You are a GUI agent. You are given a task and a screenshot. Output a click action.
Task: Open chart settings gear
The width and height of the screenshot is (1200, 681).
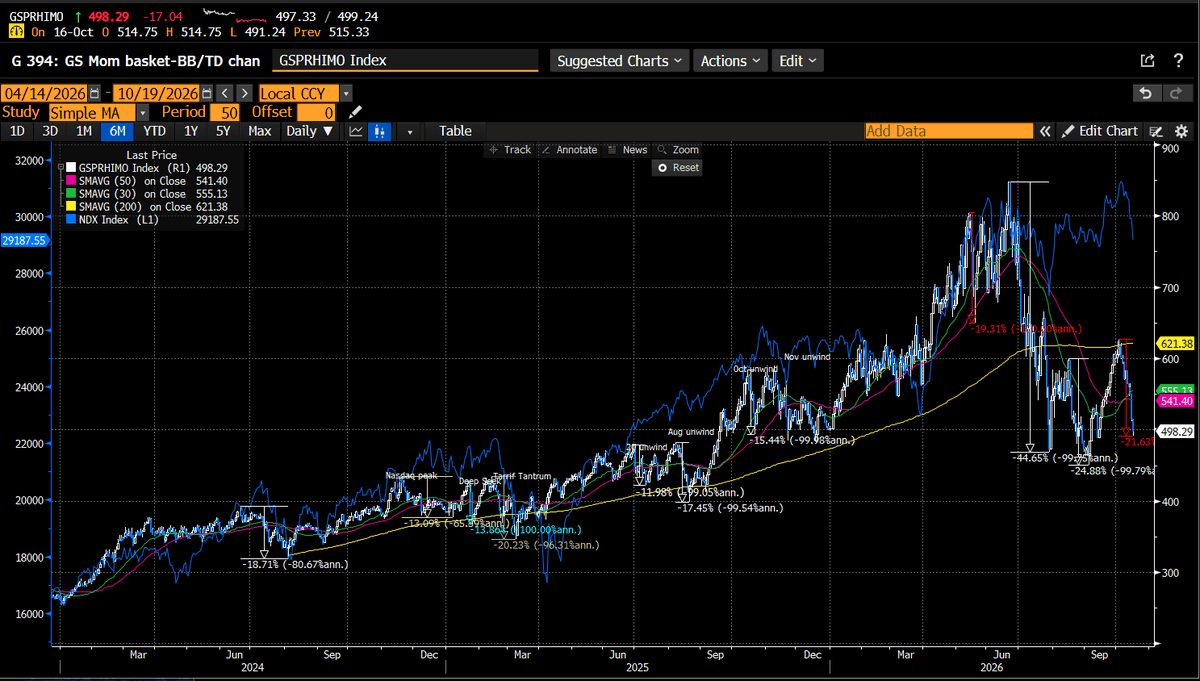point(1181,131)
